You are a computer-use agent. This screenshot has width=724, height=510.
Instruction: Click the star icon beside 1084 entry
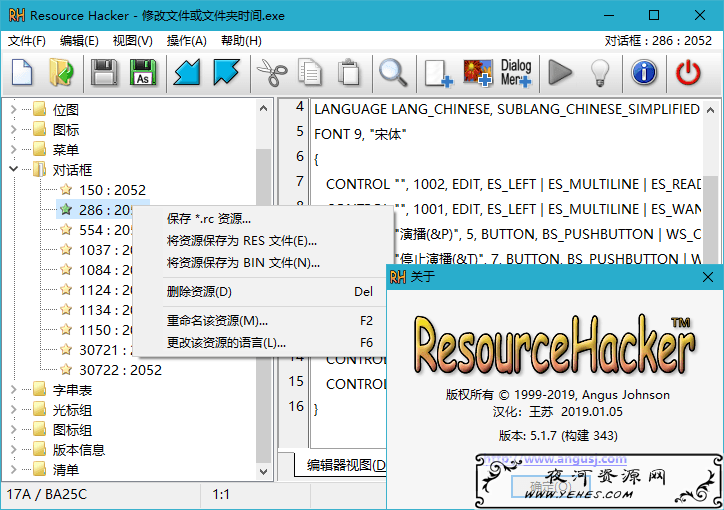[x=66, y=269]
